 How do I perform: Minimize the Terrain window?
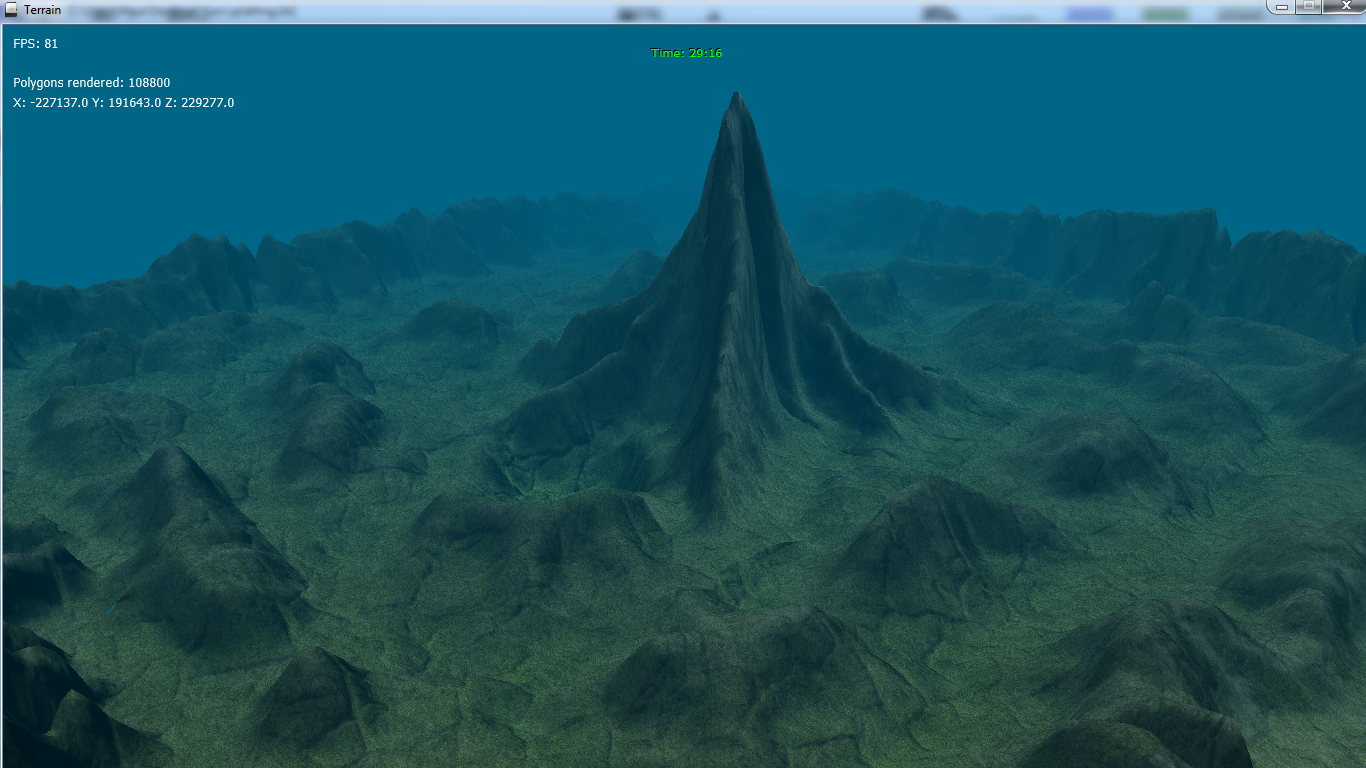(x=1282, y=6)
